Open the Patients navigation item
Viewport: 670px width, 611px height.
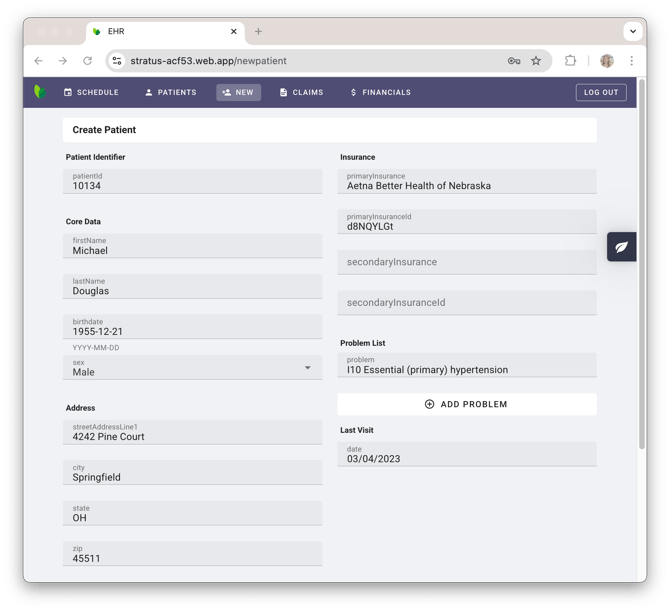tap(170, 92)
